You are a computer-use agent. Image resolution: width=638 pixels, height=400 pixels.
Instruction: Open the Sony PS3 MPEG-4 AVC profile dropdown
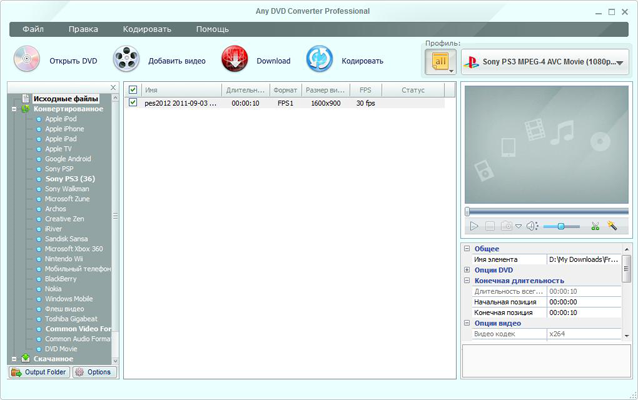point(620,63)
